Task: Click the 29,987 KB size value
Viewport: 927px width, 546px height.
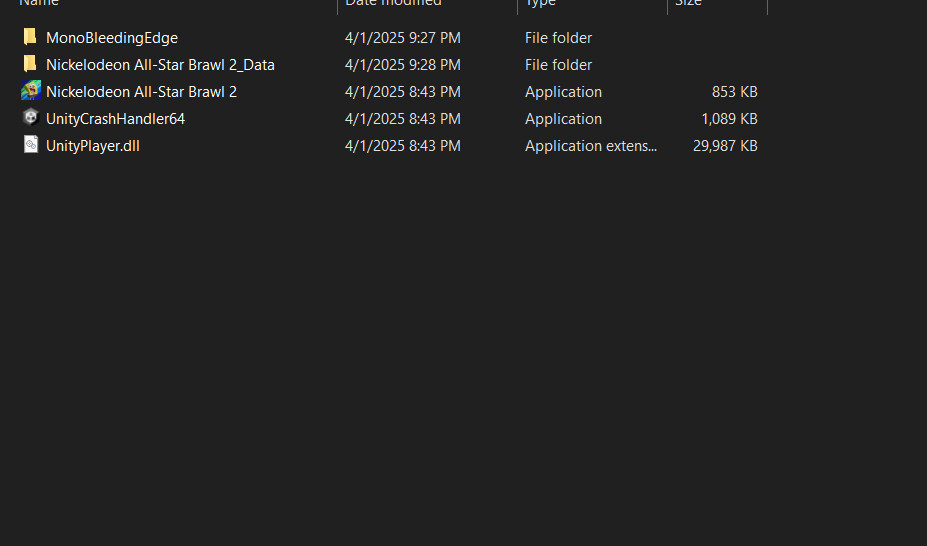Action: point(725,146)
